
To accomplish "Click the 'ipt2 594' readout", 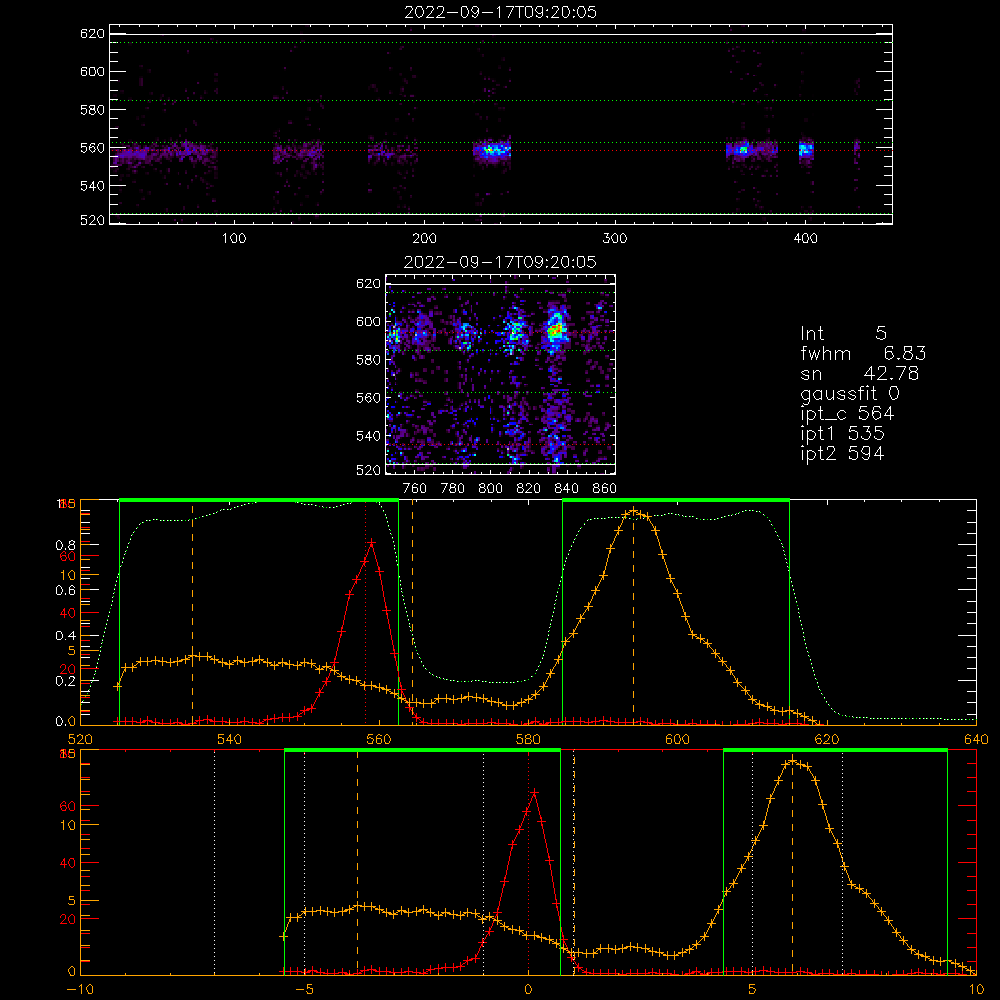I will [x=842, y=453].
